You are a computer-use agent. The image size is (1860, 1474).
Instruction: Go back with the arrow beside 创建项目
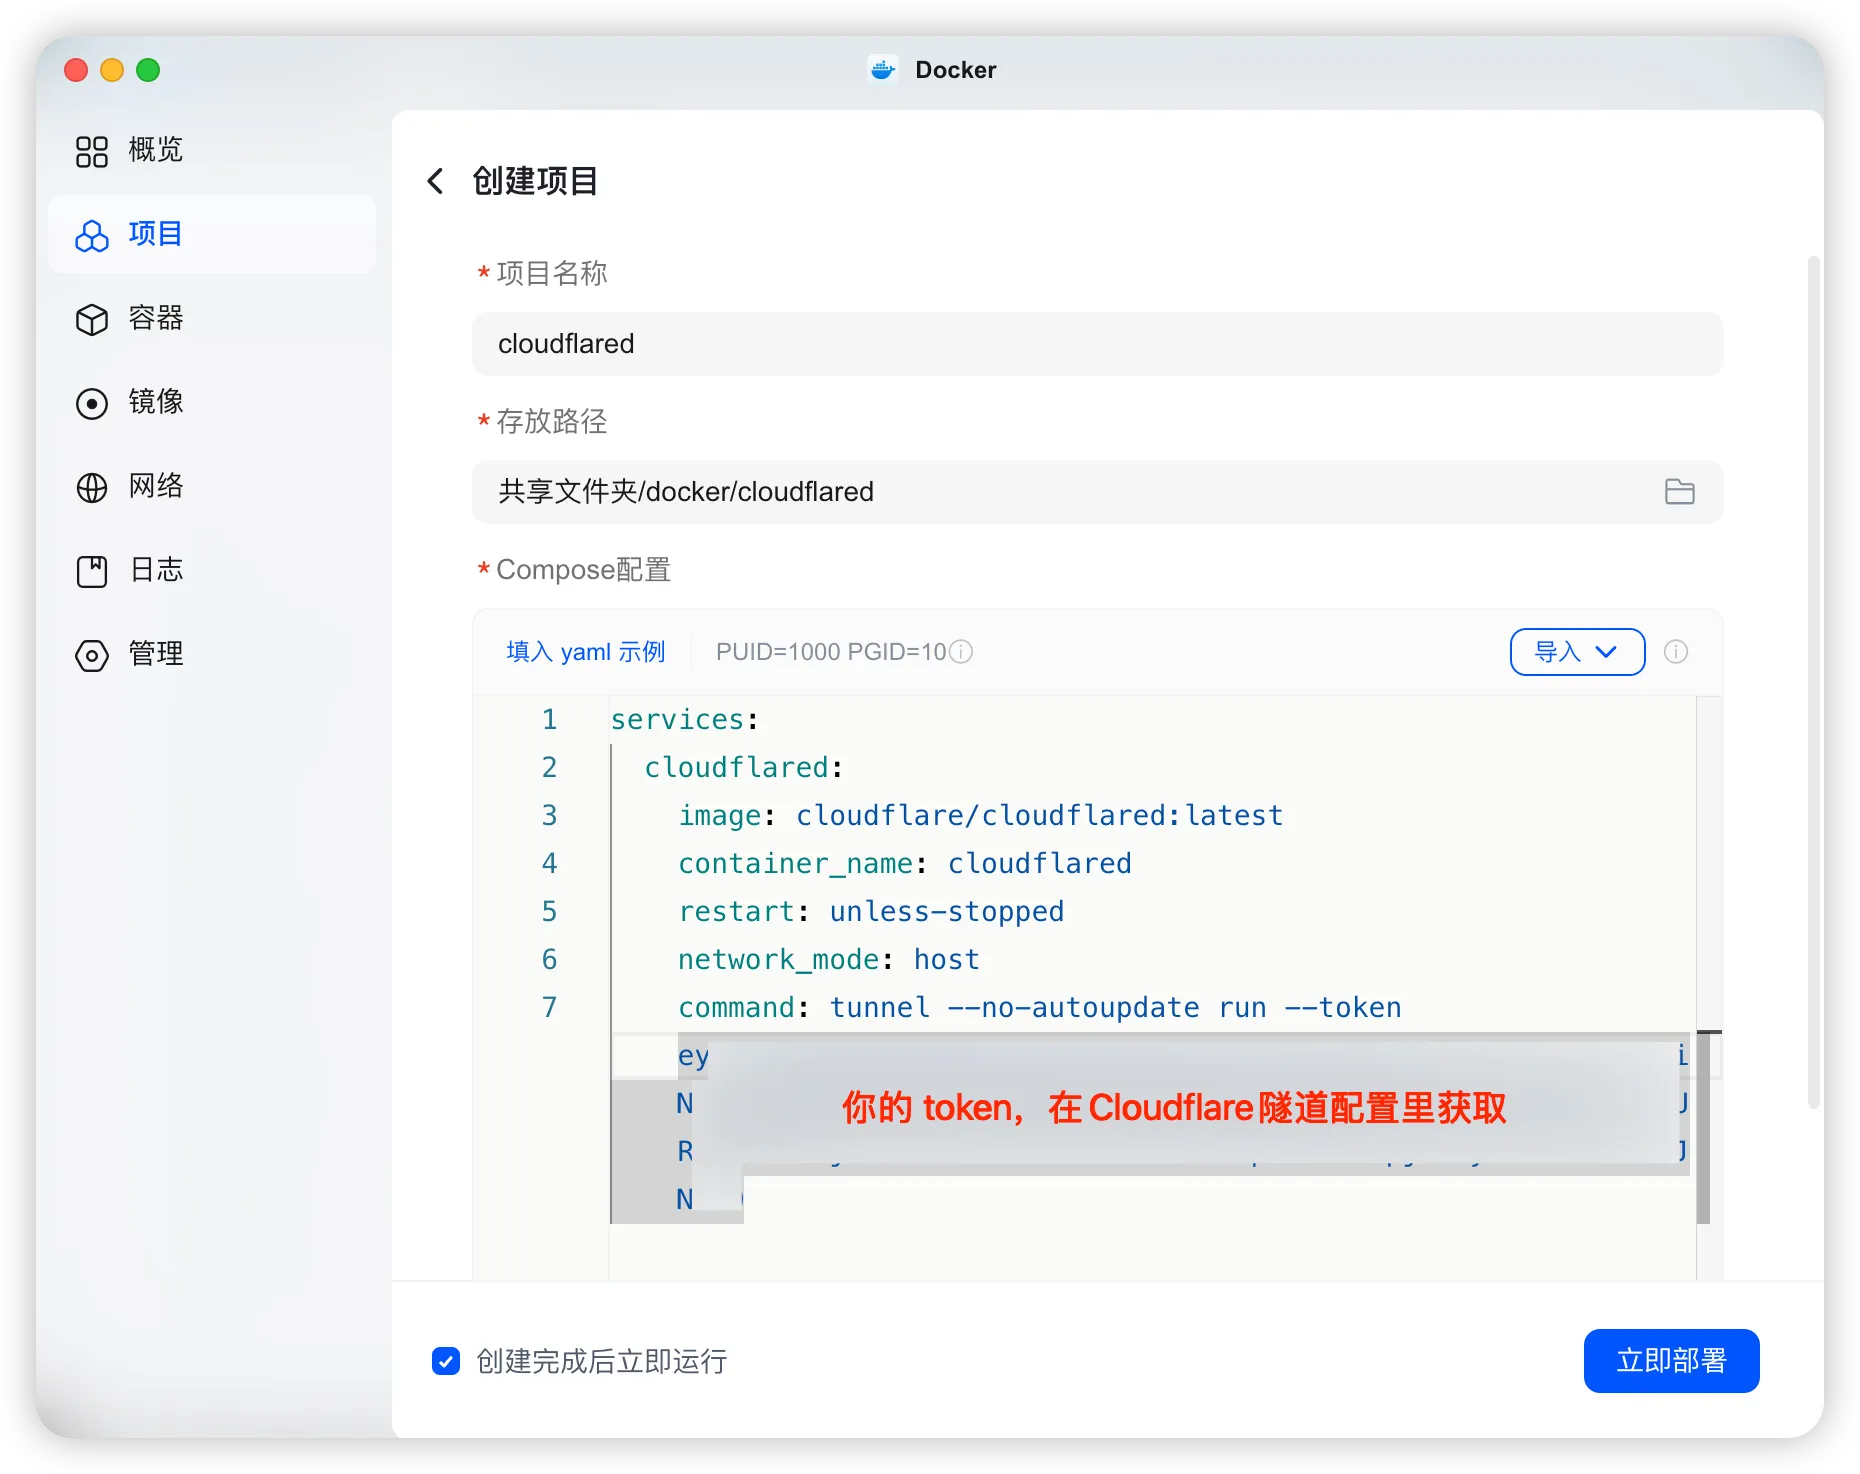point(435,181)
